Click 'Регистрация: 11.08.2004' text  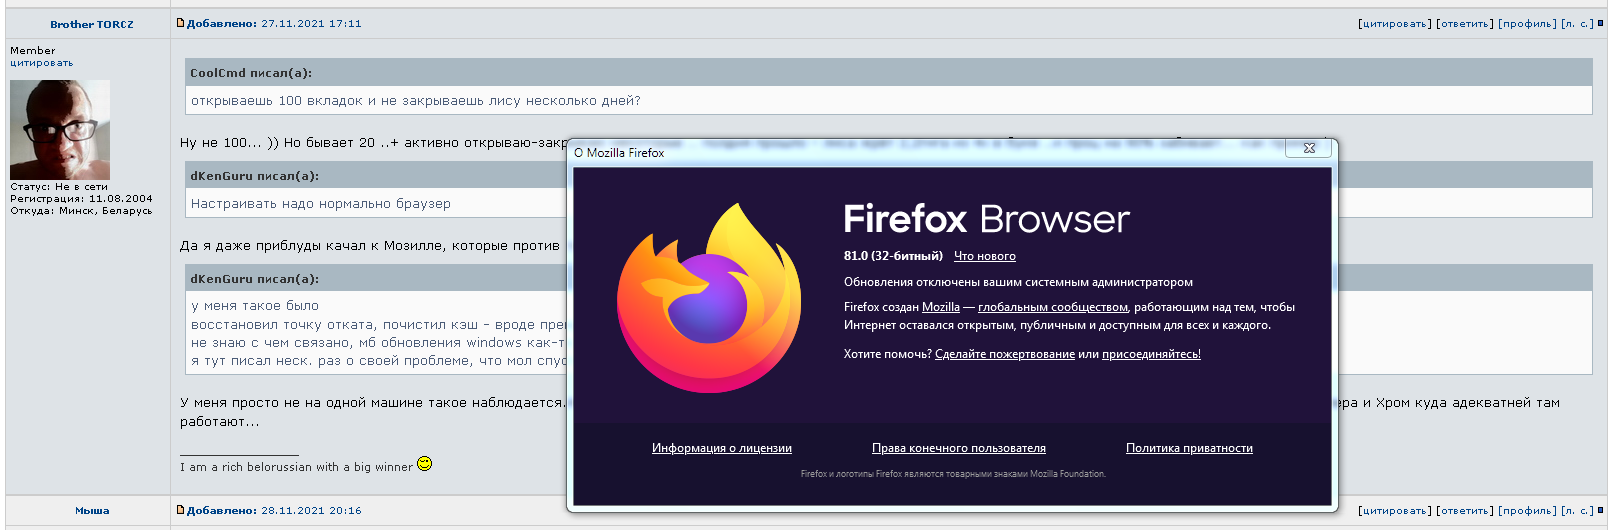coord(81,199)
